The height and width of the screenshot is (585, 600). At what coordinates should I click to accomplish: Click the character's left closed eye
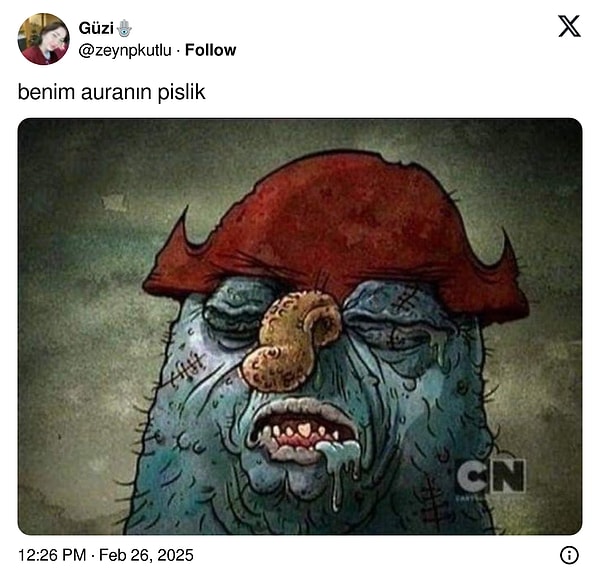pyautogui.click(x=235, y=316)
